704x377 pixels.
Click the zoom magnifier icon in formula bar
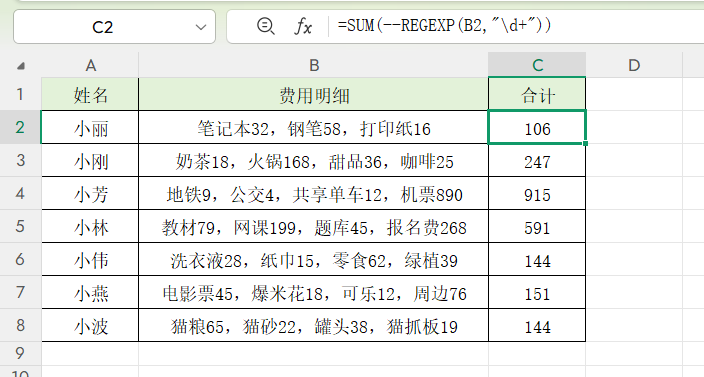[265, 26]
